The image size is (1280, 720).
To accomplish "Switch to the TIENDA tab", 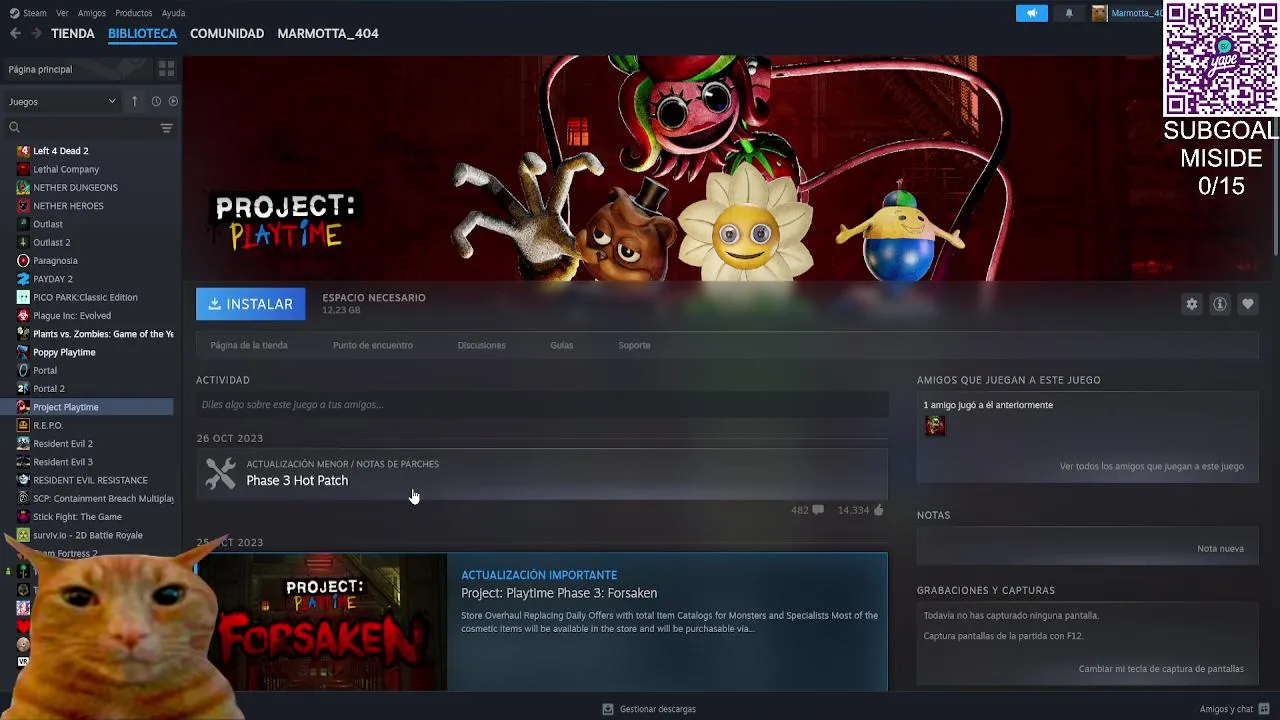I will coord(73,33).
